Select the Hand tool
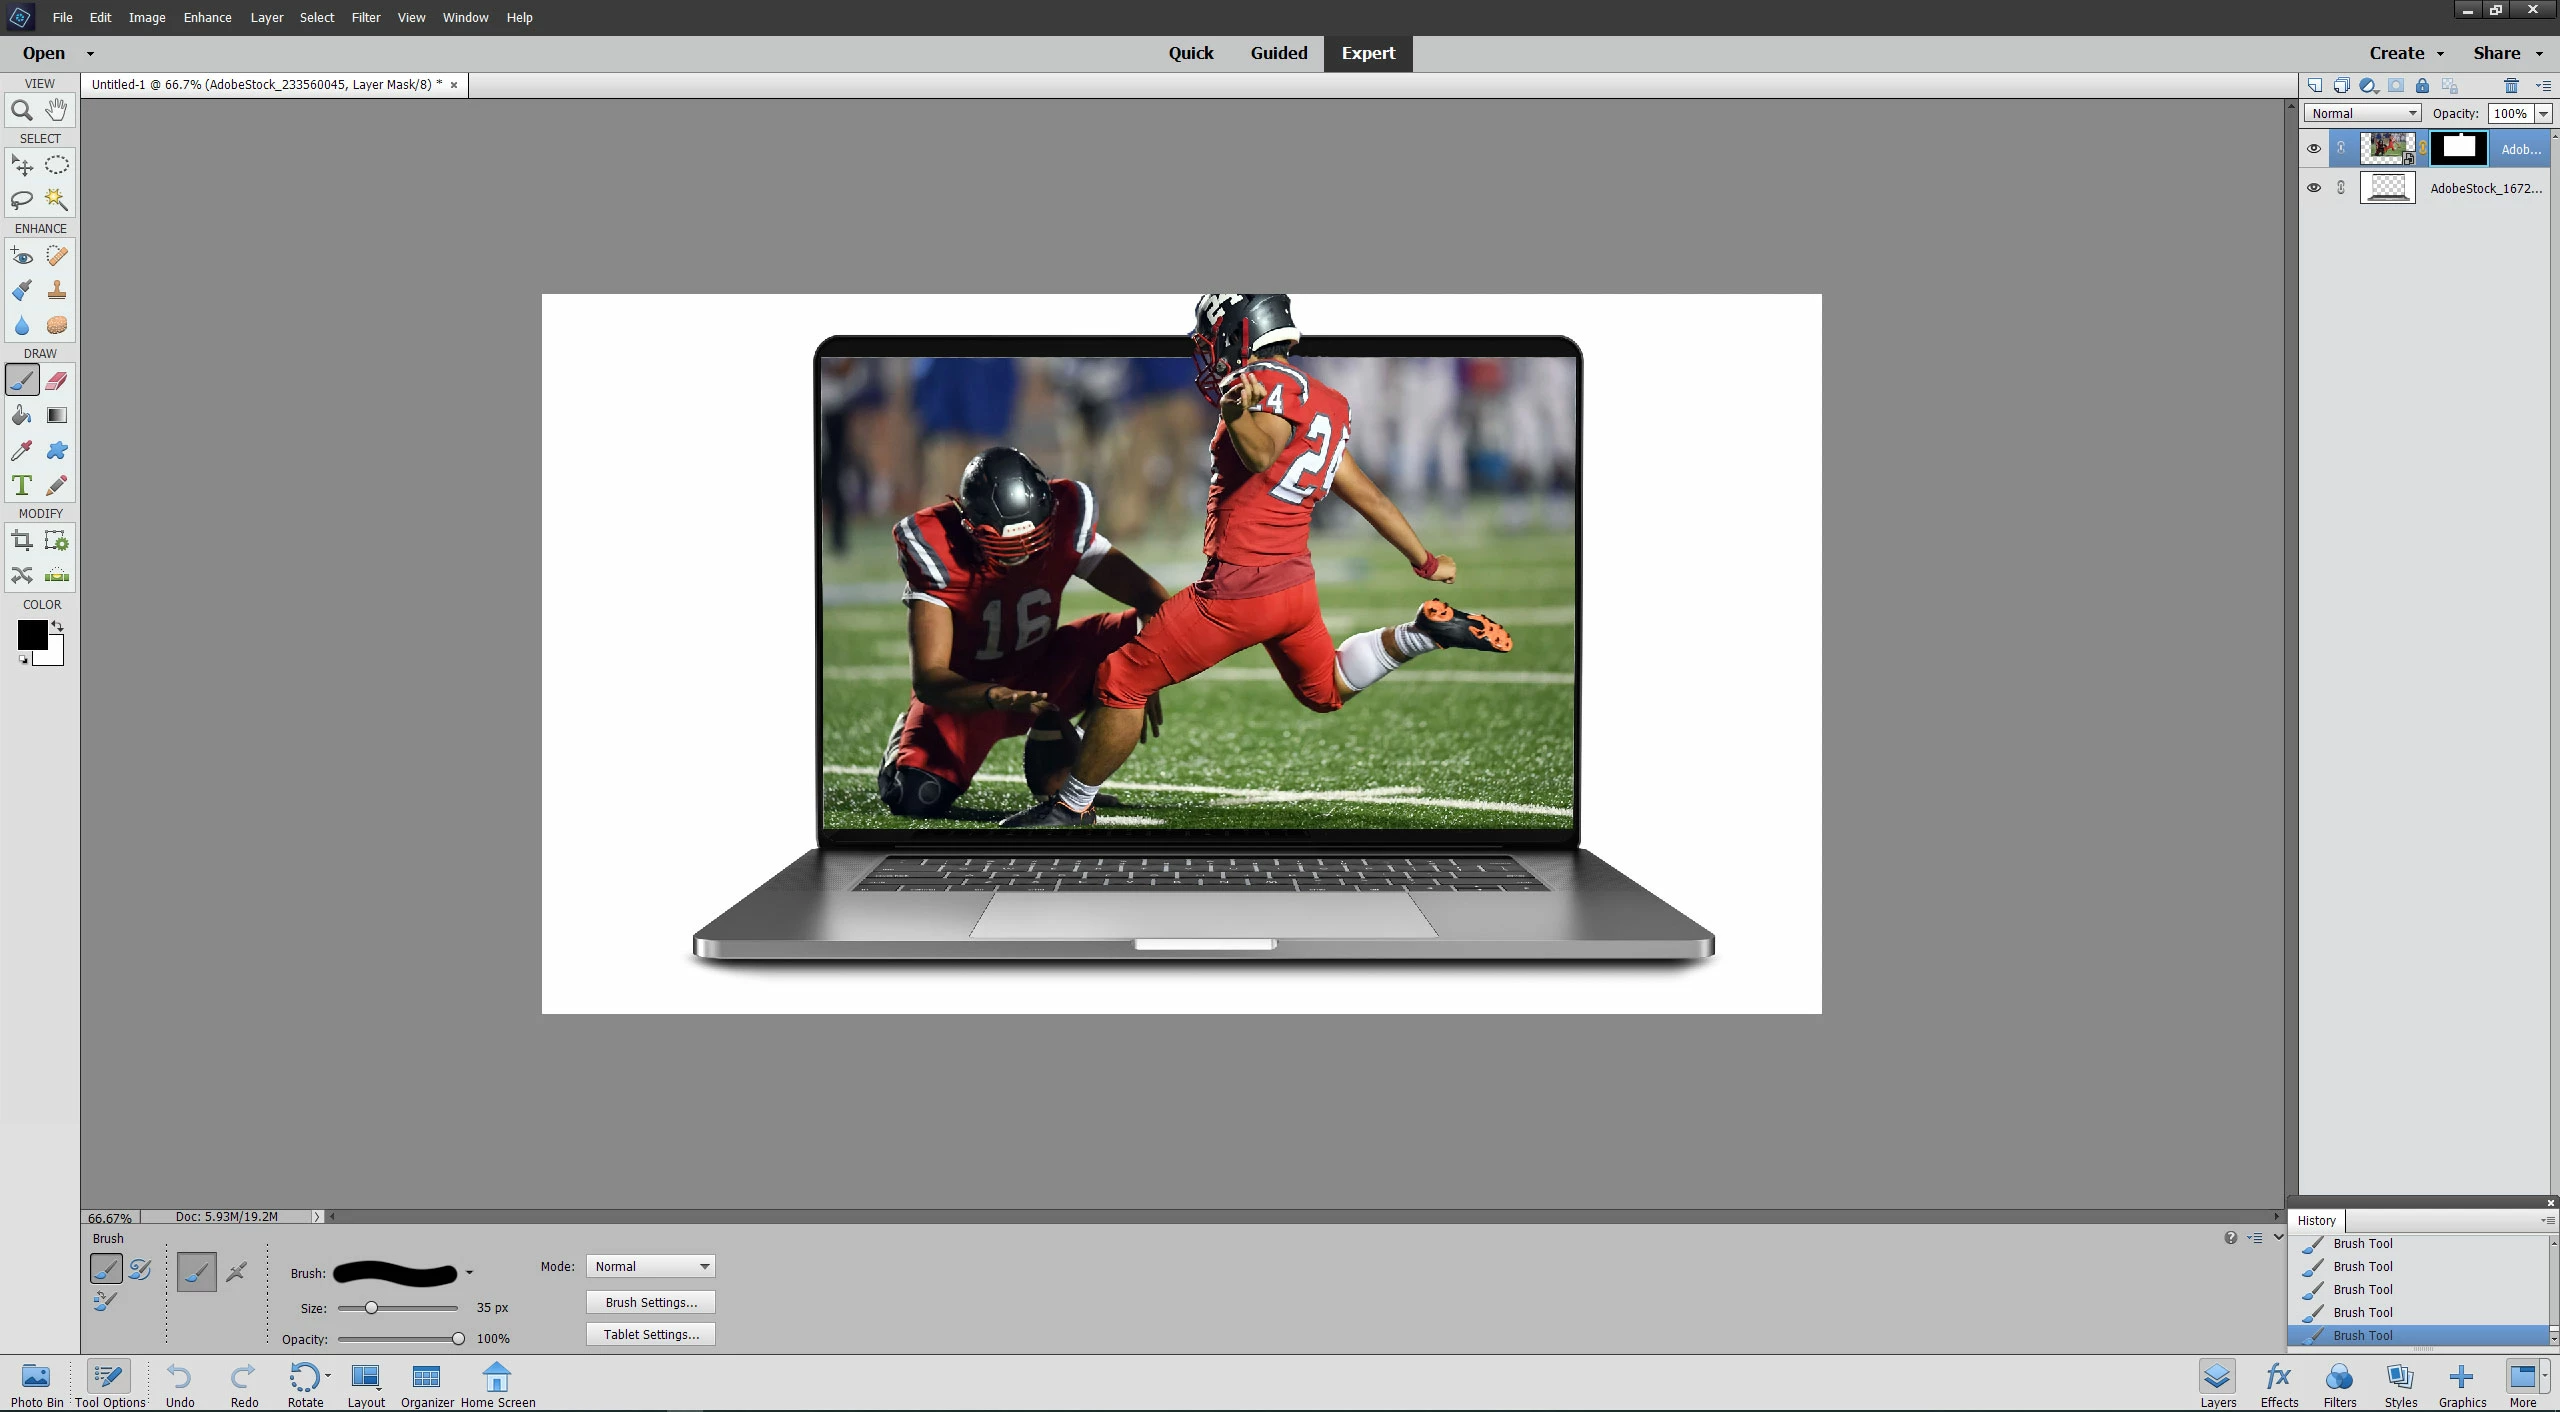This screenshot has height=1412, width=2560. click(x=57, y=109)
